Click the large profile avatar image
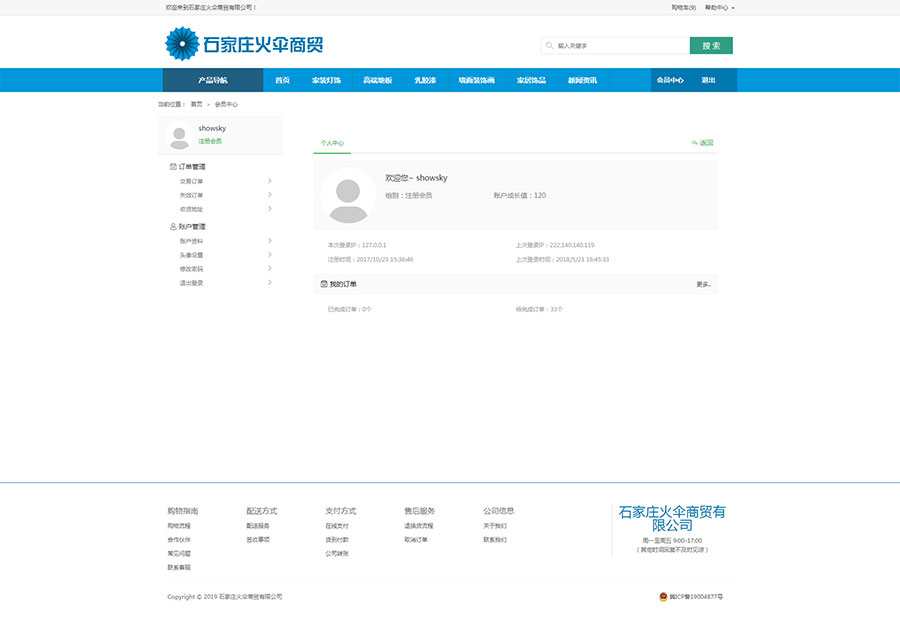900x617 pixels. (348, 196)
